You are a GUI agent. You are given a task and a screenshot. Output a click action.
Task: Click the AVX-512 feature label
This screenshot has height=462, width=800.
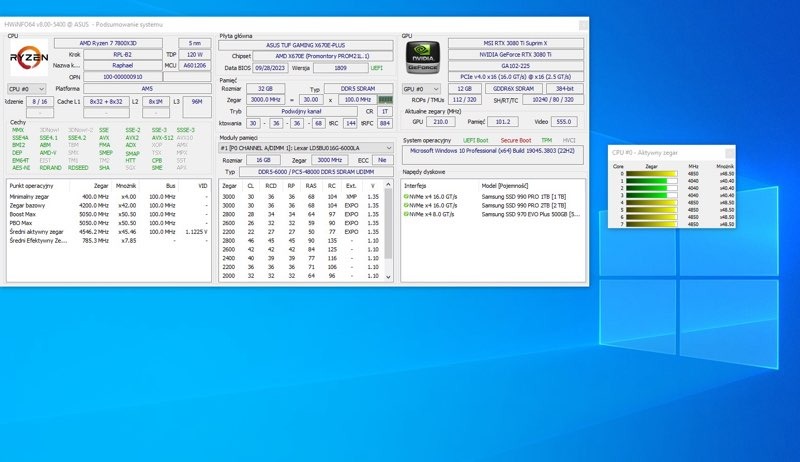pyautogui.click(x=162, y=138)
